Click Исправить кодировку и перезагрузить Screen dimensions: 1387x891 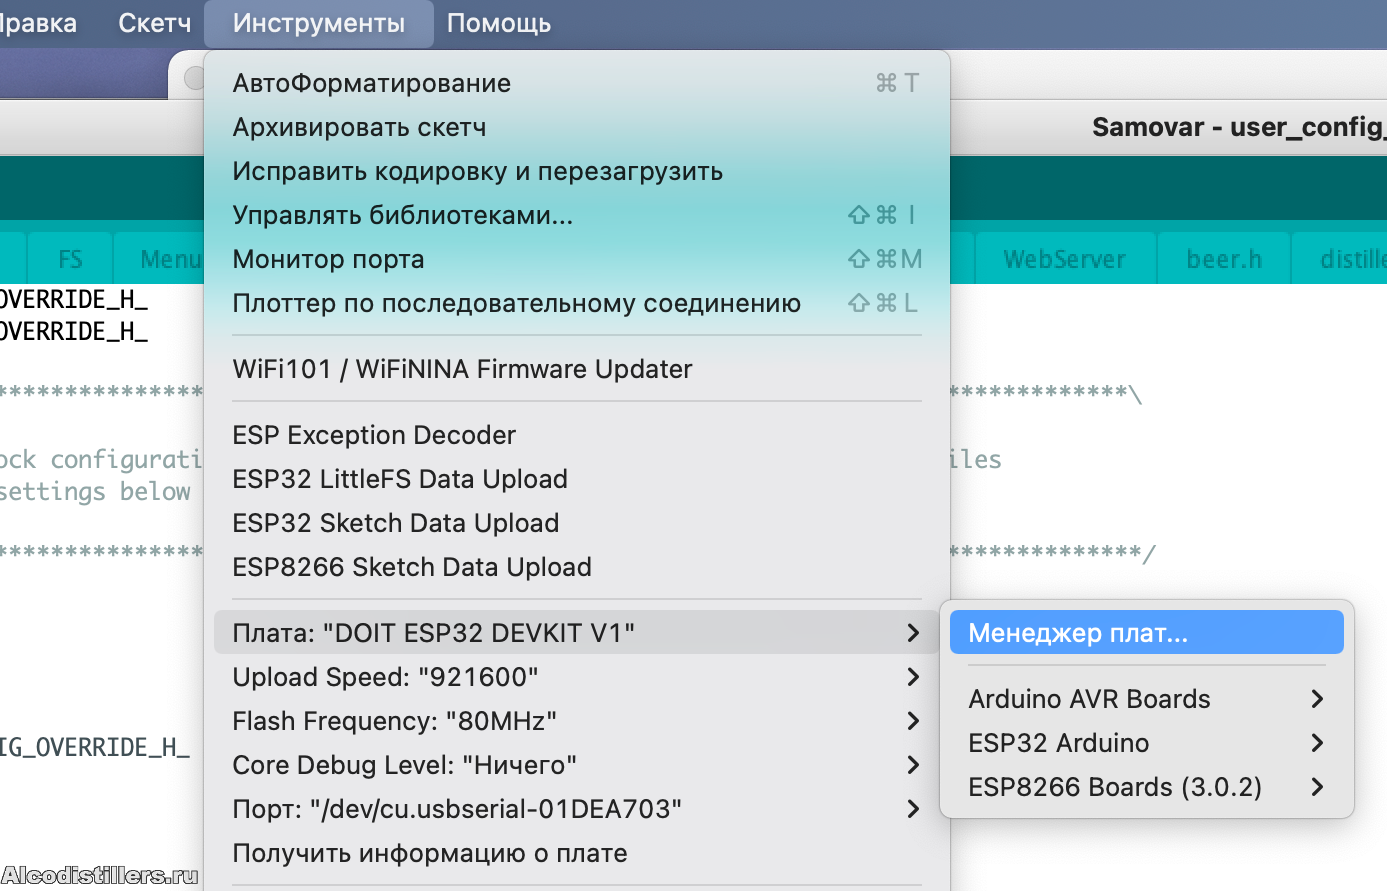576,171
